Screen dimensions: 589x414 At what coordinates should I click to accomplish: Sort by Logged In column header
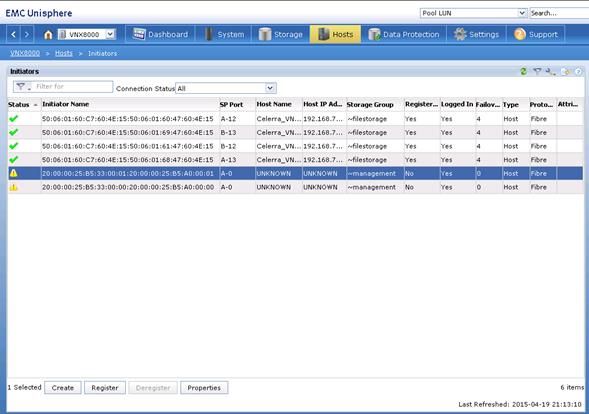(457, 104)
